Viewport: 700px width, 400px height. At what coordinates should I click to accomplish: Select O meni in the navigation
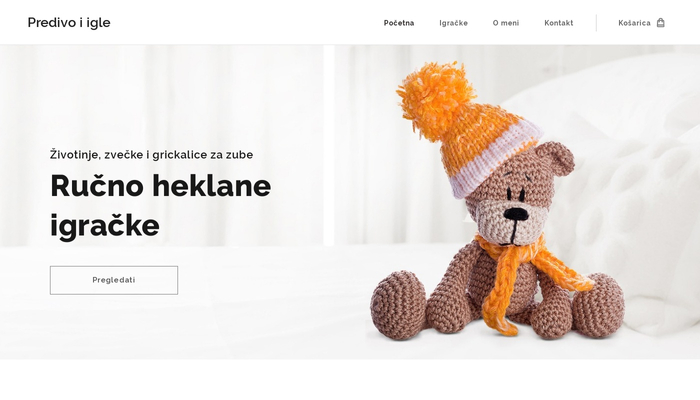click(506, 23)
